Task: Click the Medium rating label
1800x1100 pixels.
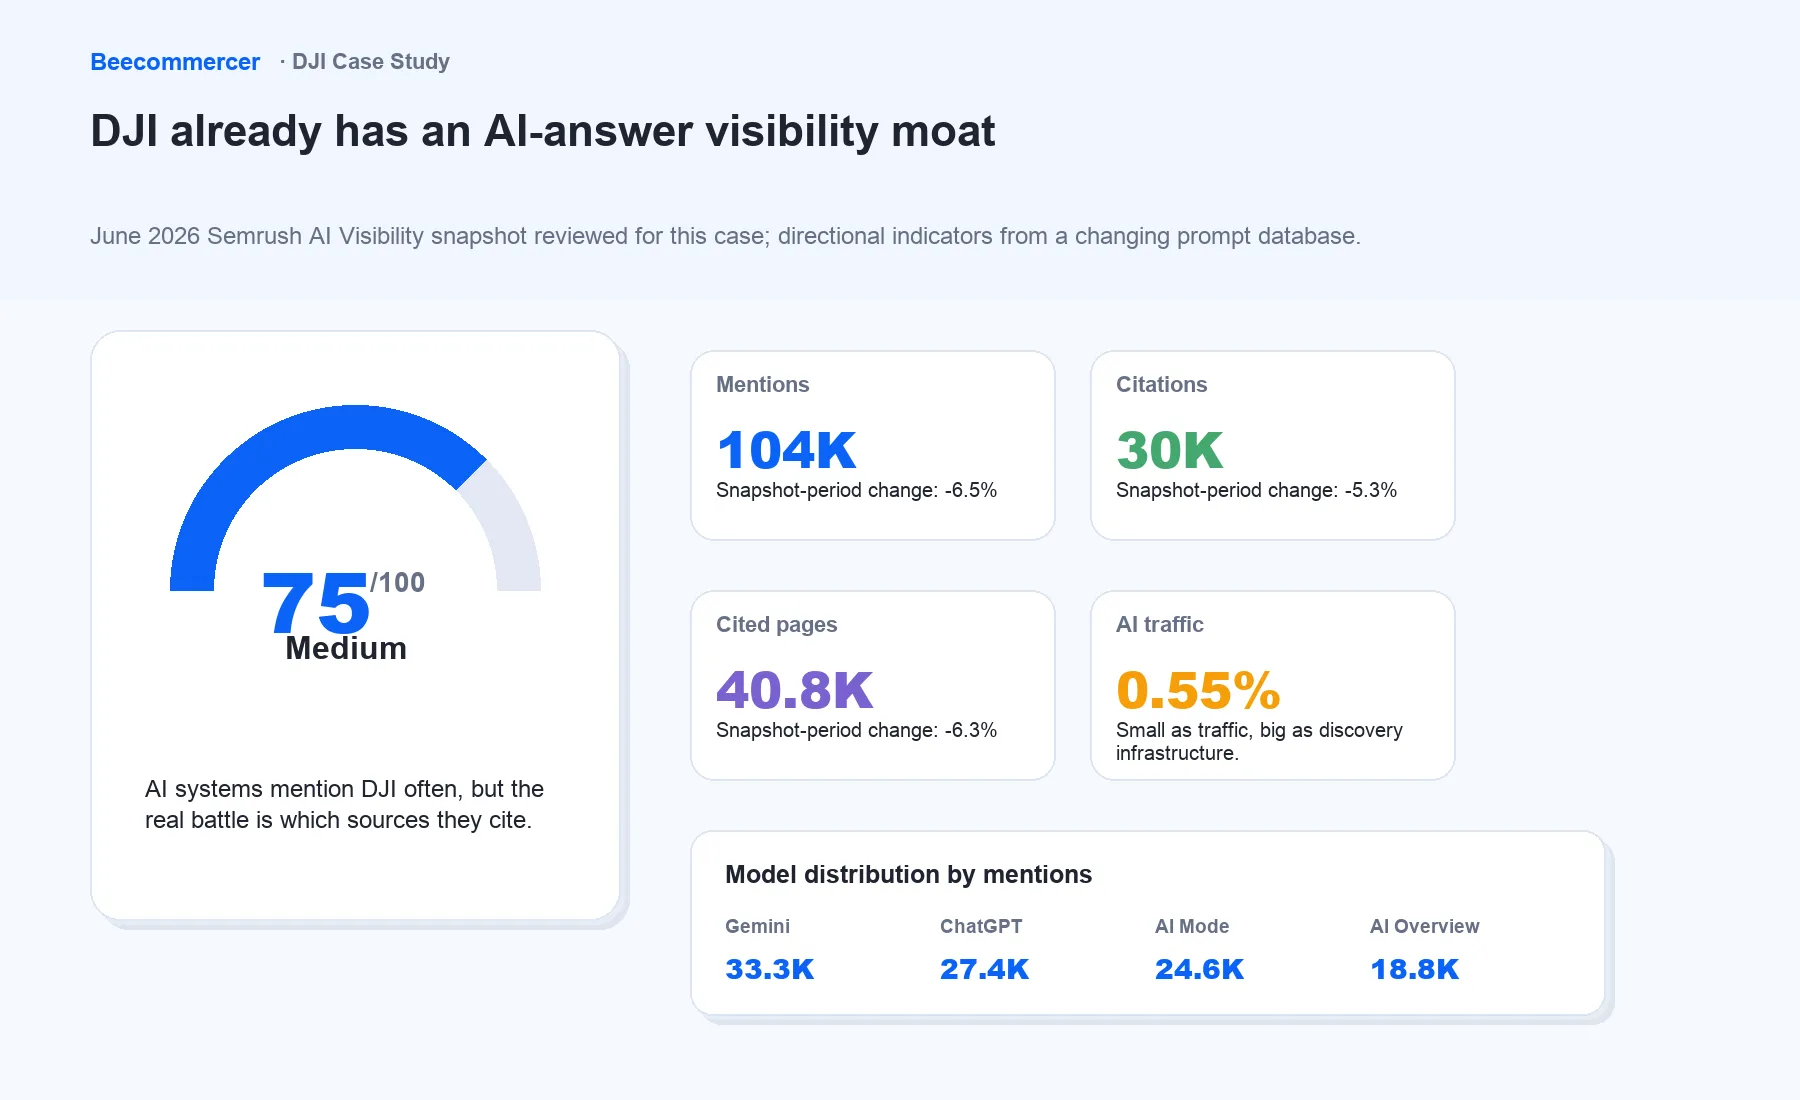Action: tap(346, 648)
